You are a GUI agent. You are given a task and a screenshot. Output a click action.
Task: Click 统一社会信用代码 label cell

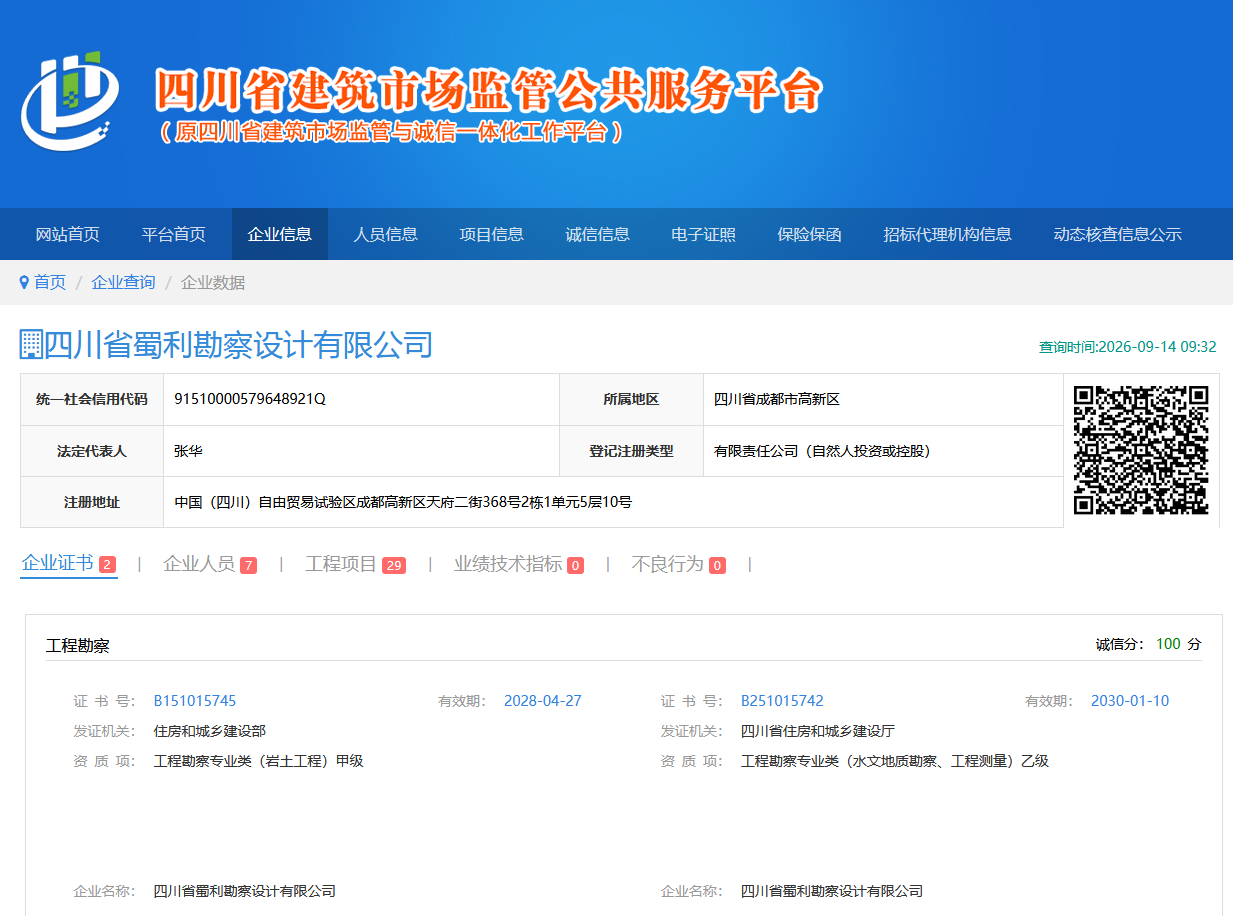tap(92, 399)
